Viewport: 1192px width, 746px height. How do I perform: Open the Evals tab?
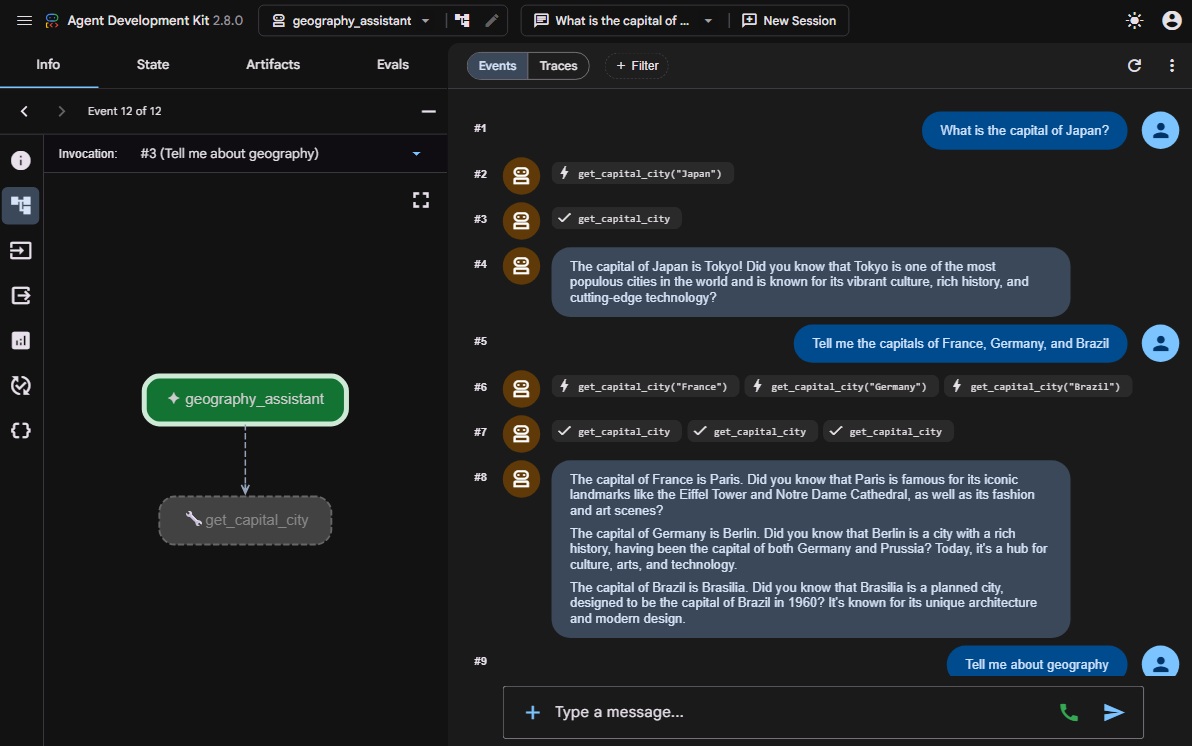click(x=393, y=65)
